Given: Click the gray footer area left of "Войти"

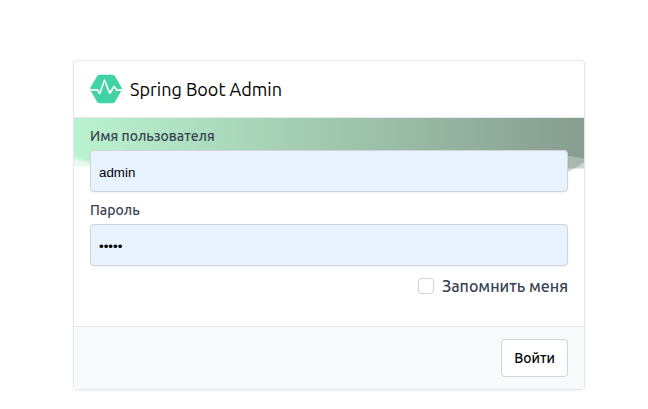Looking at the screenshot, I should click(280, 357).
